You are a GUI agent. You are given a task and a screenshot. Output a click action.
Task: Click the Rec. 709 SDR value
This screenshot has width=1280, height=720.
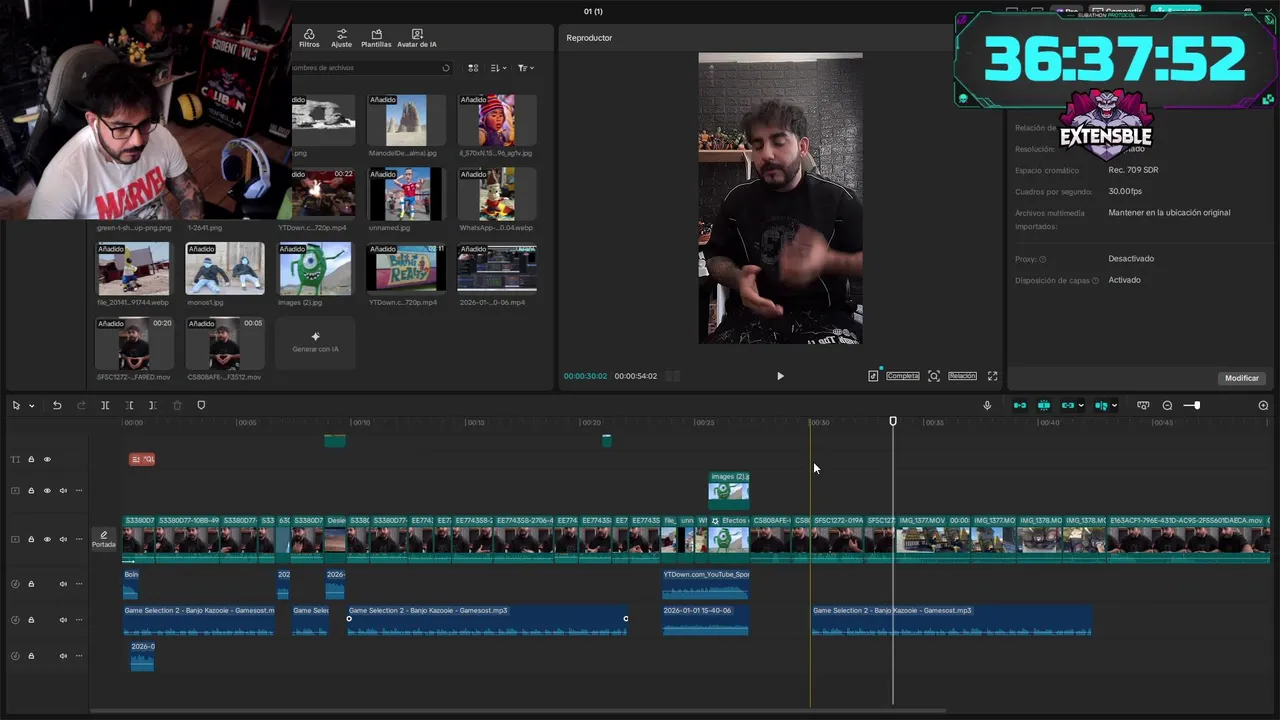click(1133, 170)
